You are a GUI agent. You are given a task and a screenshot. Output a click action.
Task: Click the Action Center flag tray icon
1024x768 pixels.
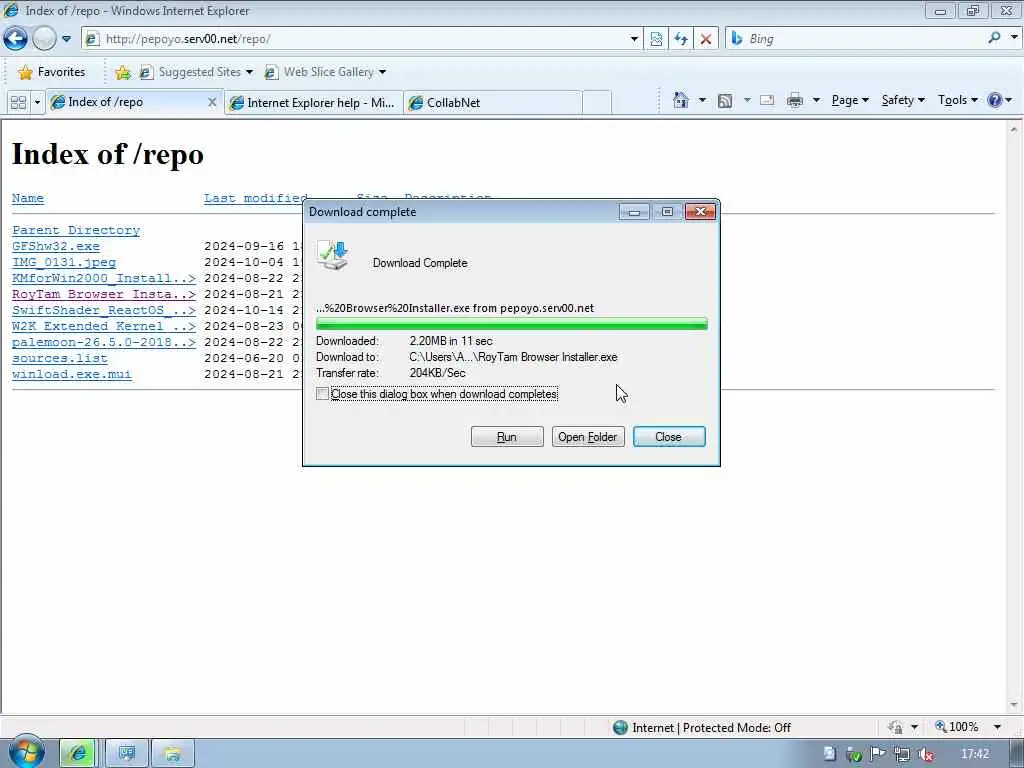[877, 754]
